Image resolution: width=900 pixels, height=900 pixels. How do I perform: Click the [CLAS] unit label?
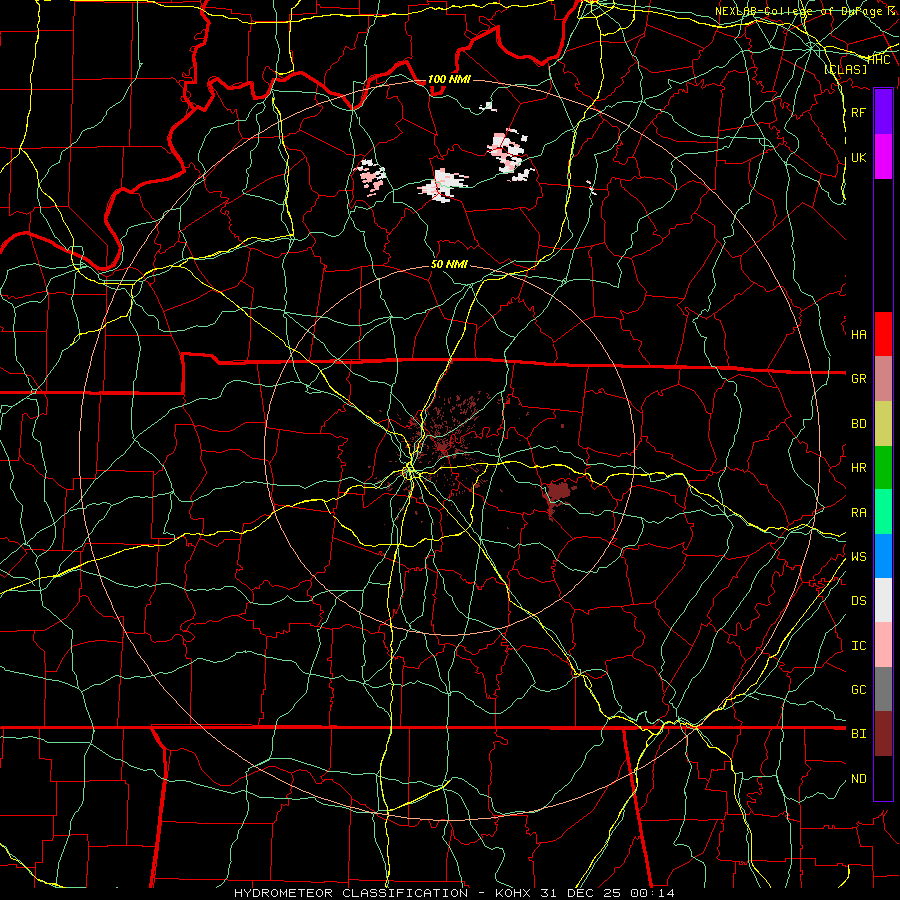845,69
